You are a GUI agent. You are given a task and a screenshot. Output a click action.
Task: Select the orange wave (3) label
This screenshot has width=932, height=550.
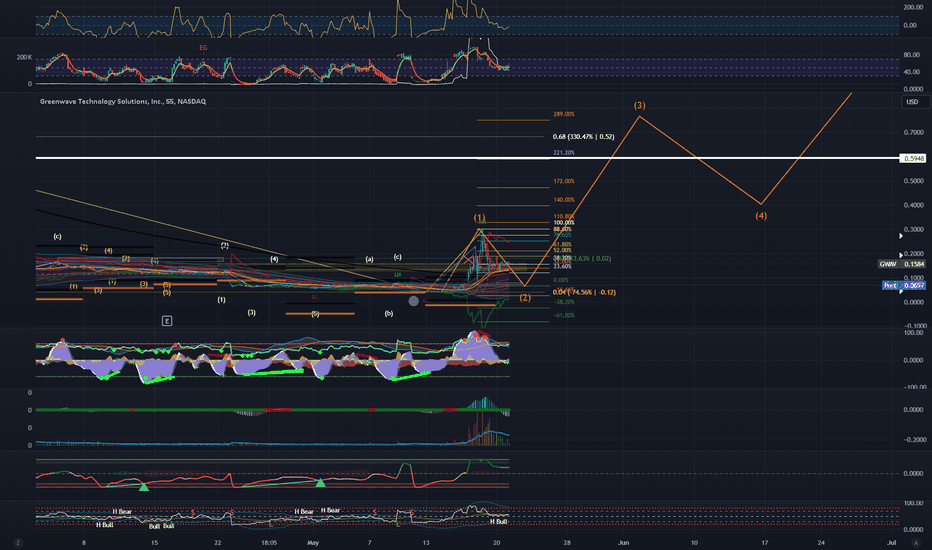(x=639, y=105)
